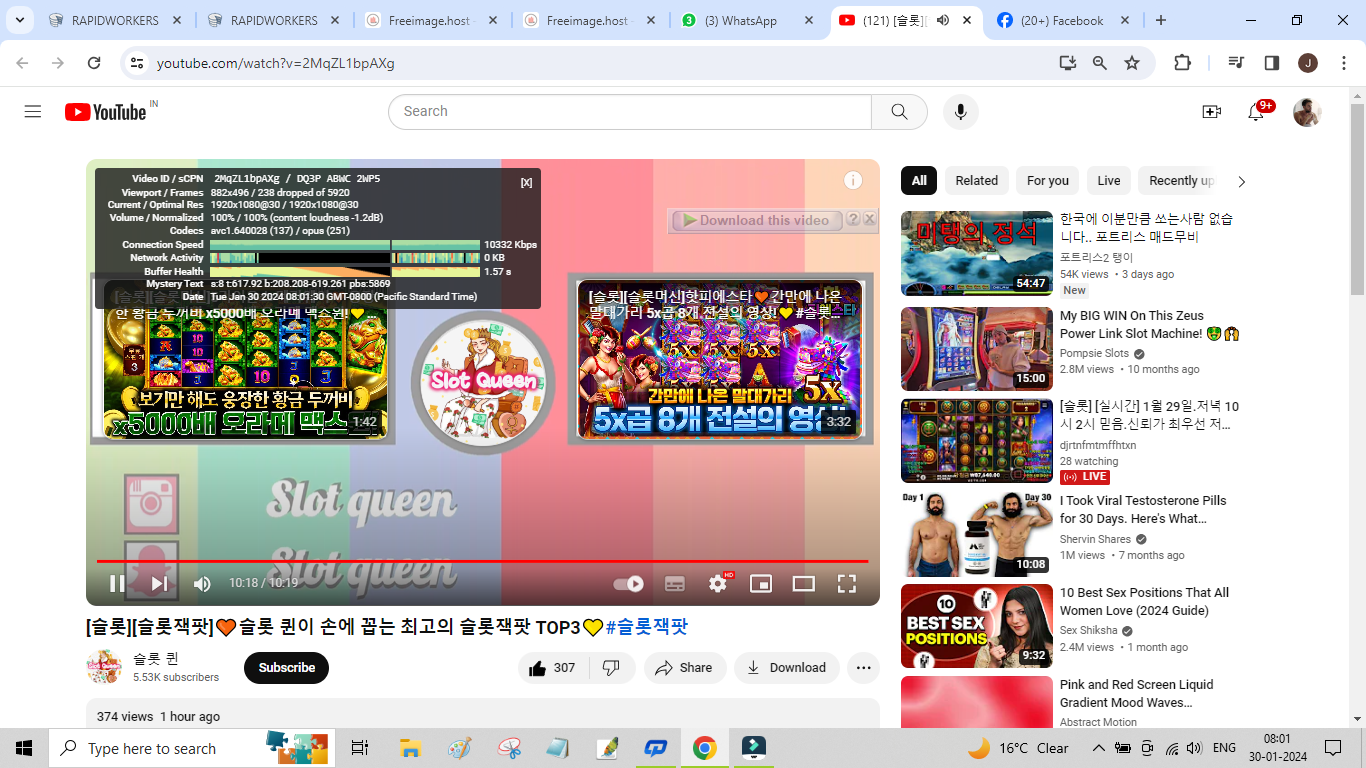Click the search magnifier button
Image resolution: width=1366 pixels, height=768 pixels.
(x=899, y=112)
